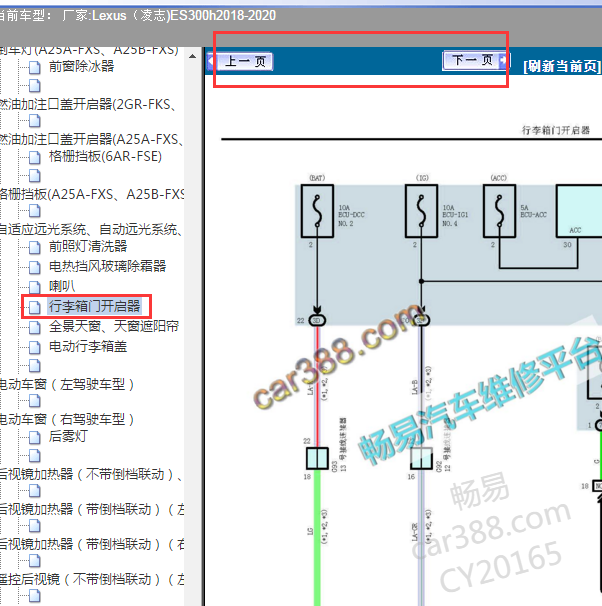Go to next page with 下一页 button
602x606 pixels.
[476, 61]
